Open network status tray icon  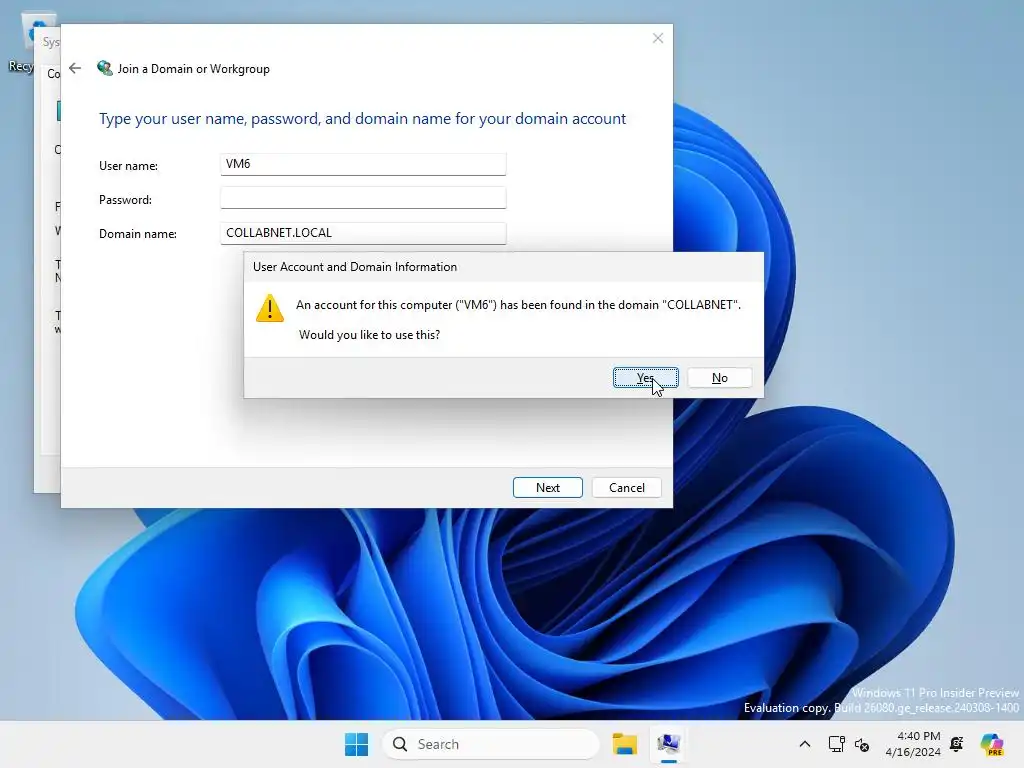(x=836, y=744)
